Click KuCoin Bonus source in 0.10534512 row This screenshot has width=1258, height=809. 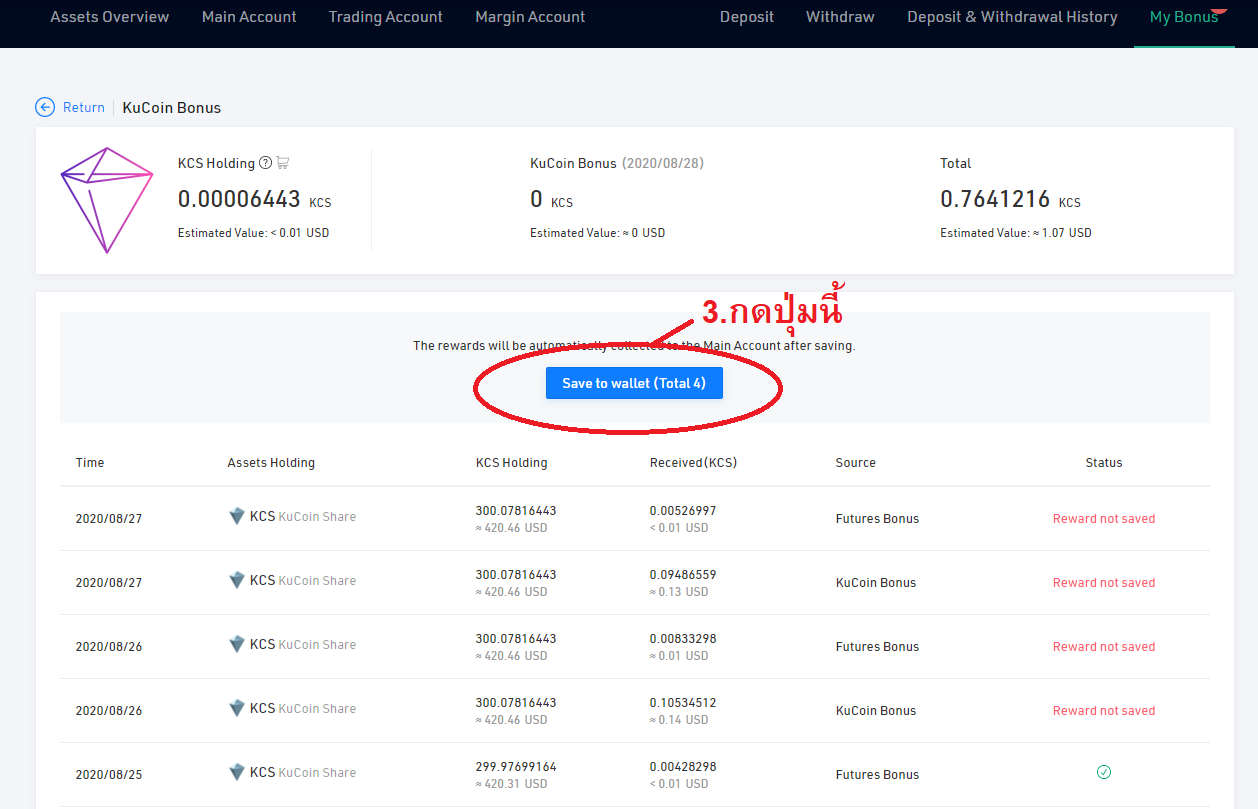(876, 711)
